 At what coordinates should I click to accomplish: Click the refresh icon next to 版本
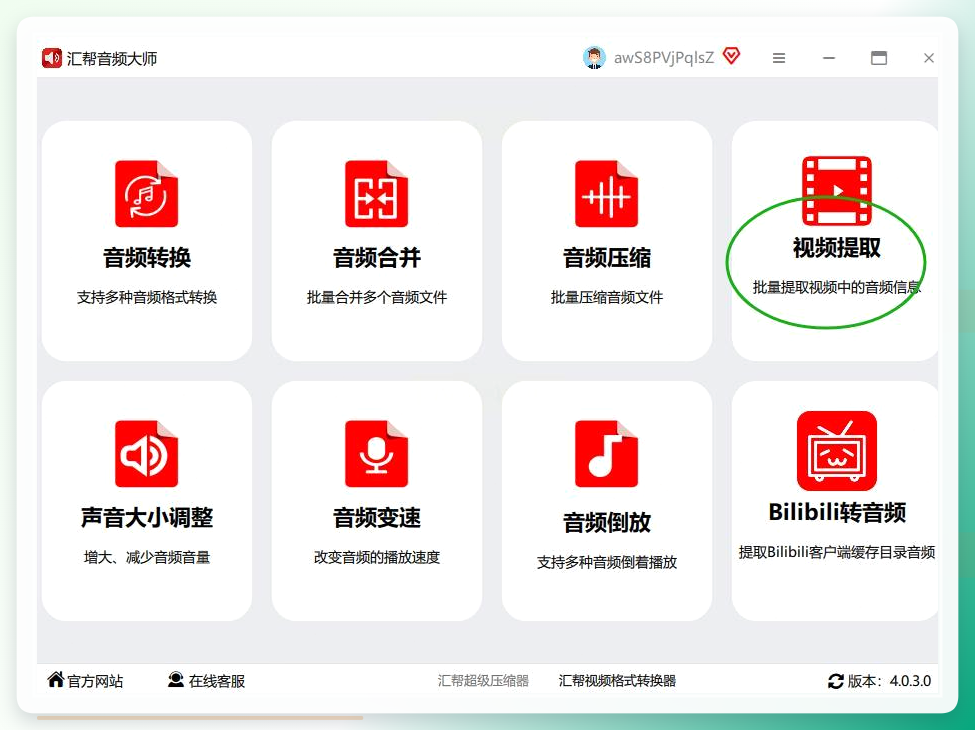pos(836,681)
